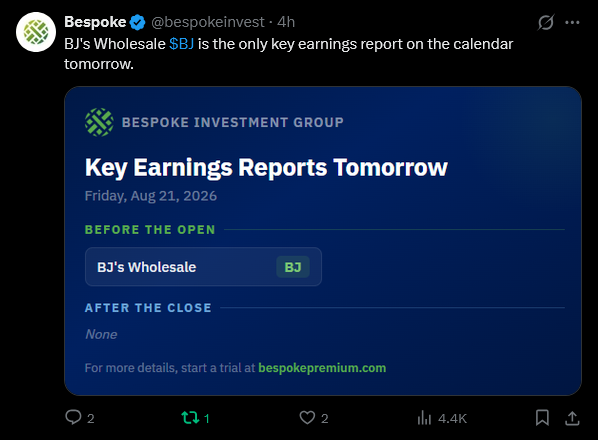
Task: Open the Bespoke profile avatar
Action: 36,32
